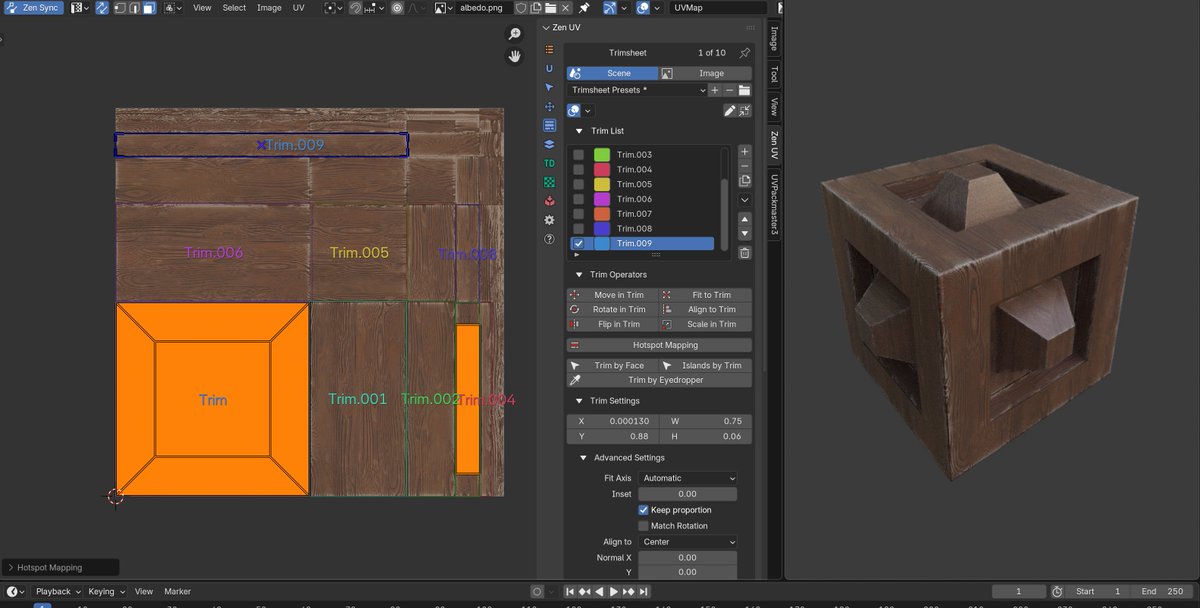Click the Zen Sync button in header

click(x=34, y=7)
